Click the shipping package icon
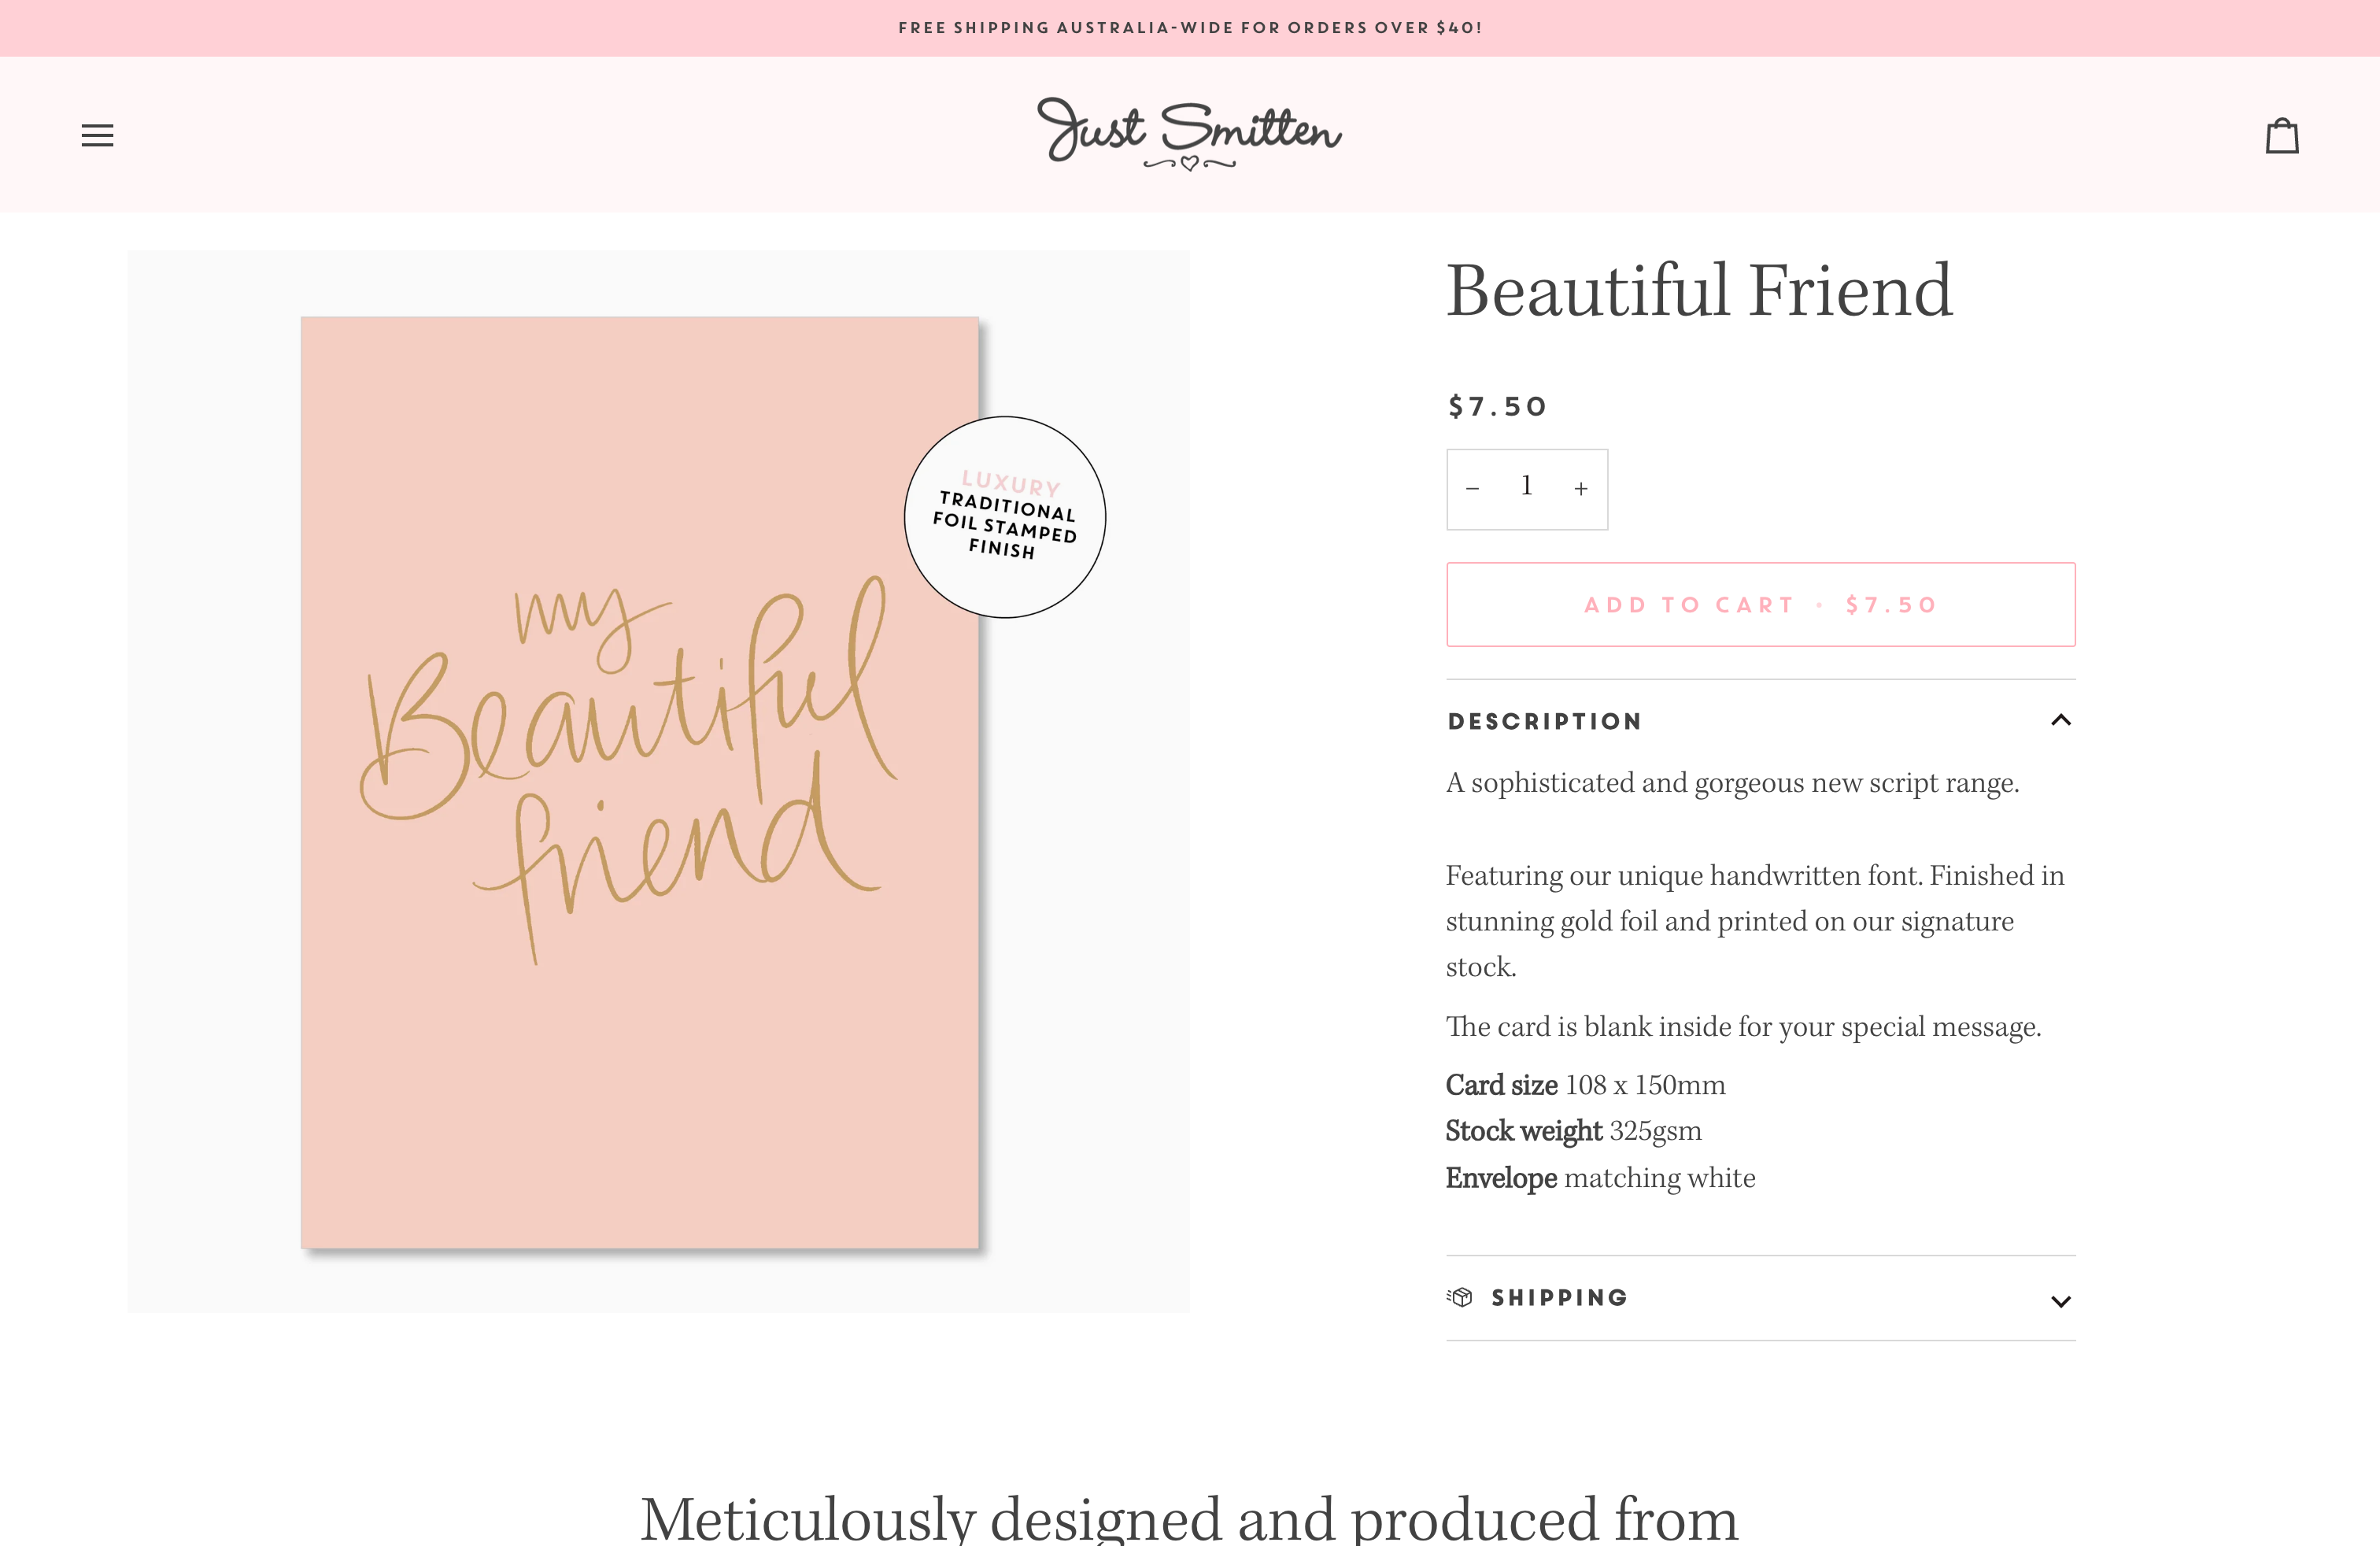The image size is (2380, 1546). [1462, 1297]
